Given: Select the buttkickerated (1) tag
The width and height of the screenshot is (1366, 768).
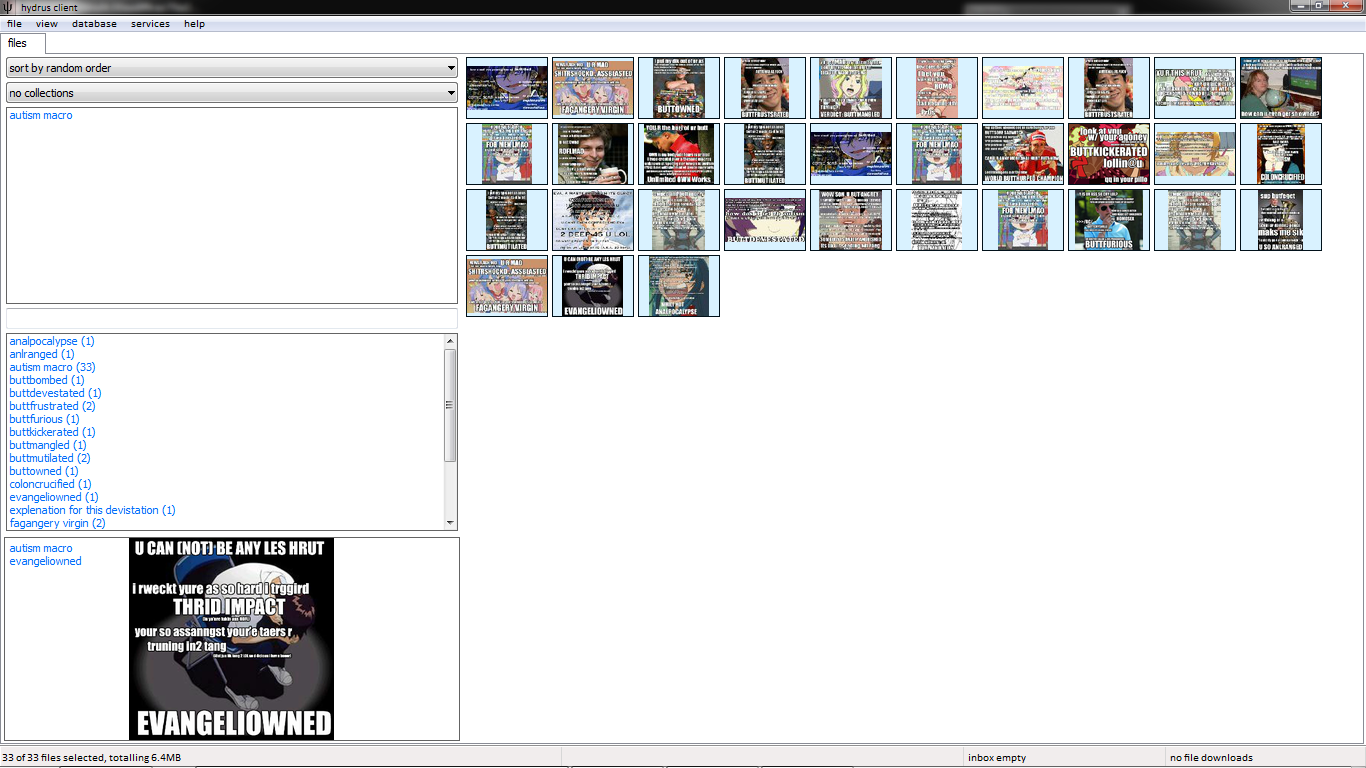Looking at the screenshot, I should click(x=52, y=432).
